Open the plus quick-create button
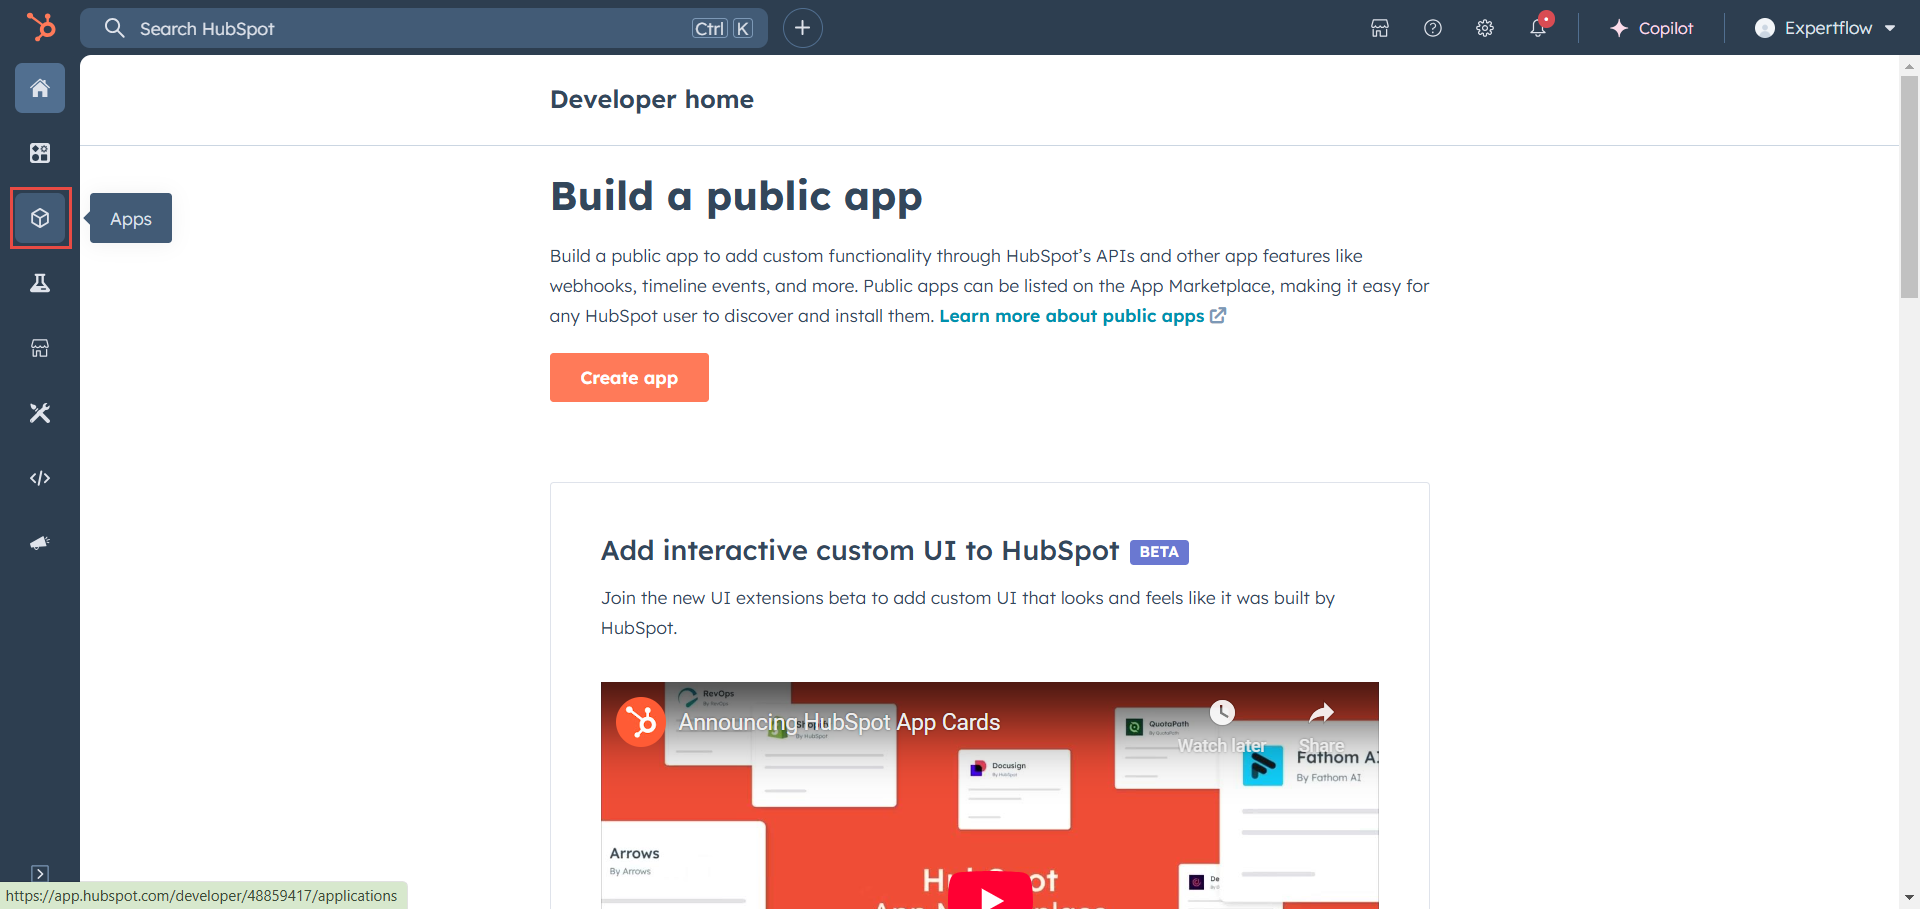Screen dimensions: 1920x909 [x=802, y=28]
